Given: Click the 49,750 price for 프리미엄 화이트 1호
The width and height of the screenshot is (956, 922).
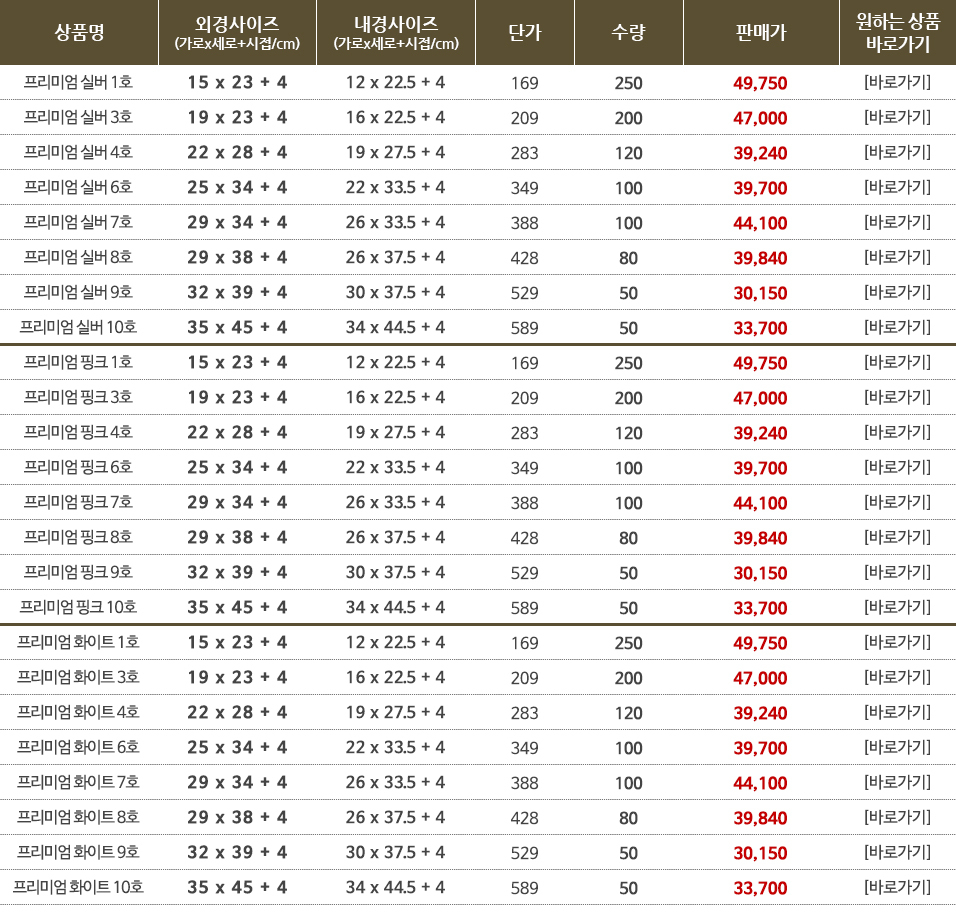Looking at the screenshot, I should tap(760, 643).
